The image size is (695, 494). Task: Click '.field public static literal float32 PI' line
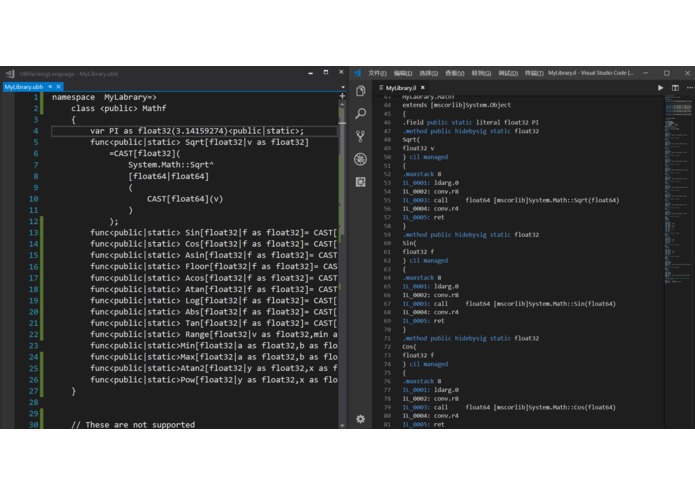coord(470,122)
